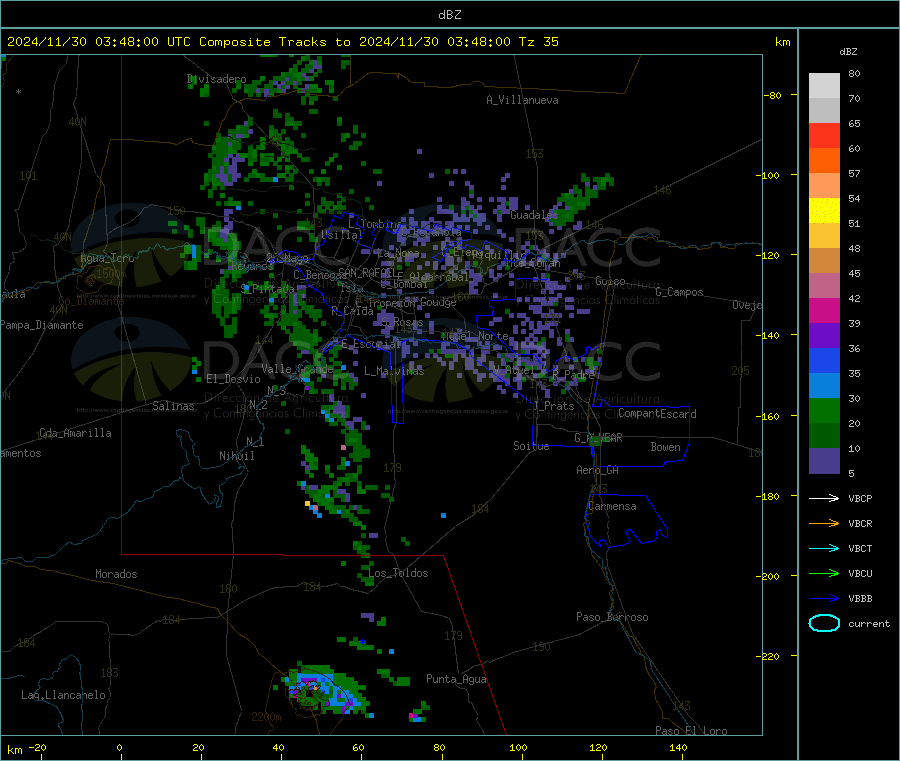
Task: Select the 60 dBZ orange-red swatch
Action: 824,160
